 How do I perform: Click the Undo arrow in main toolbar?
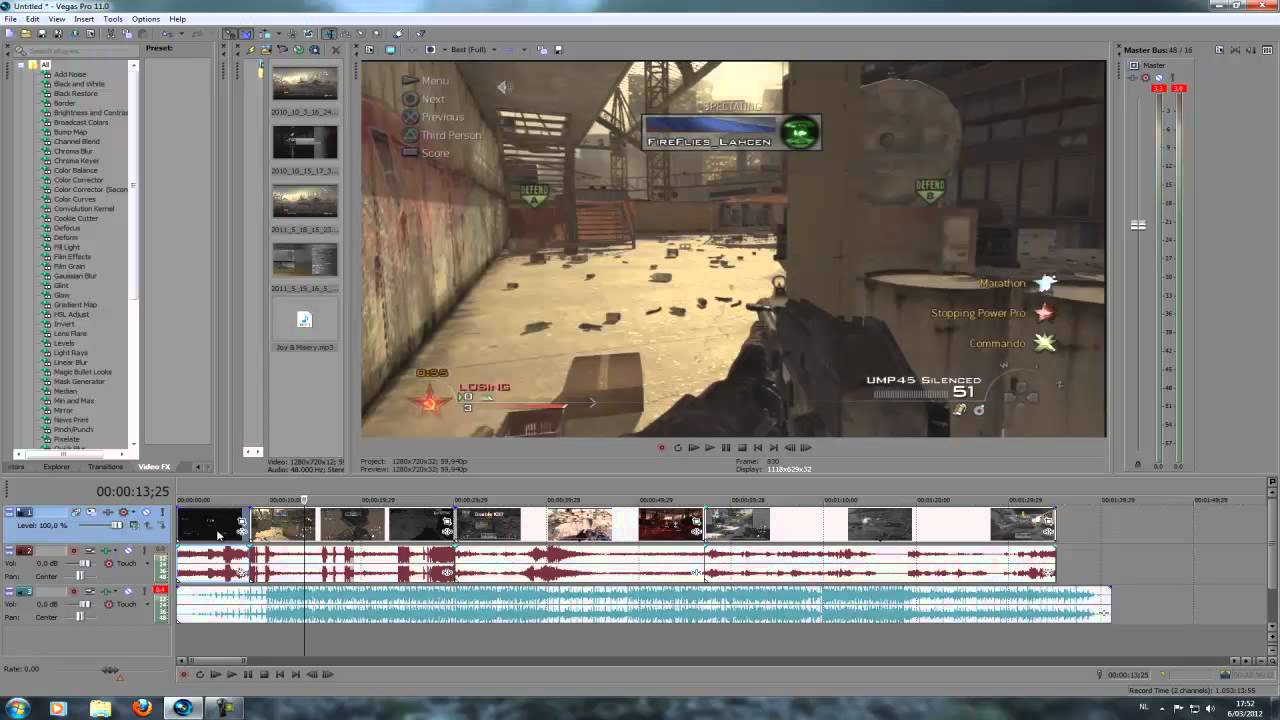pos(166,34)
